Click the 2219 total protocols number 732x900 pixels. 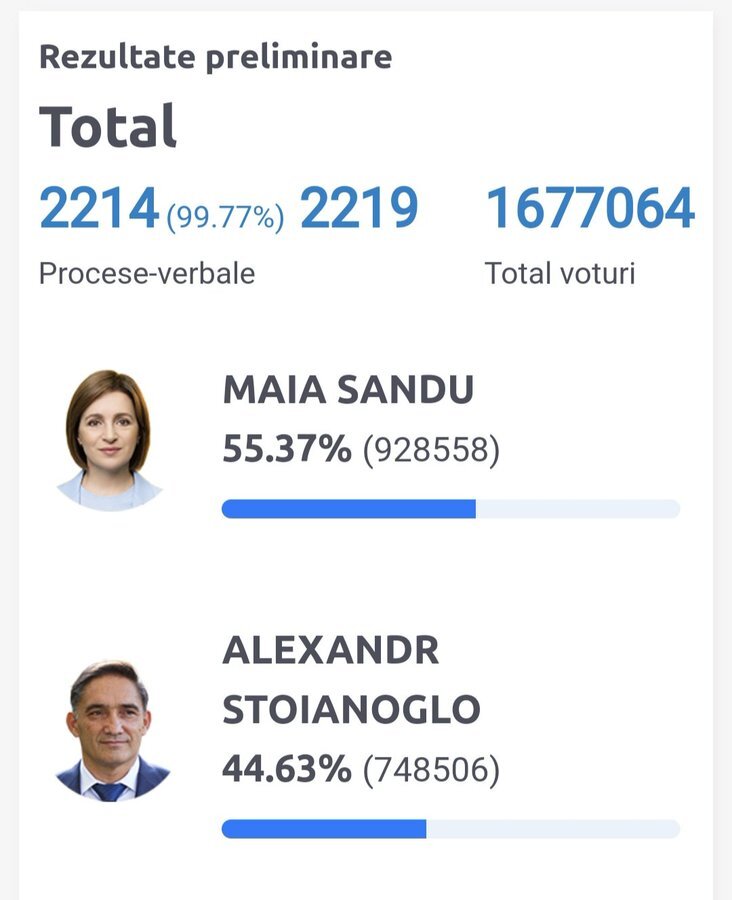(x=359, y=209)
